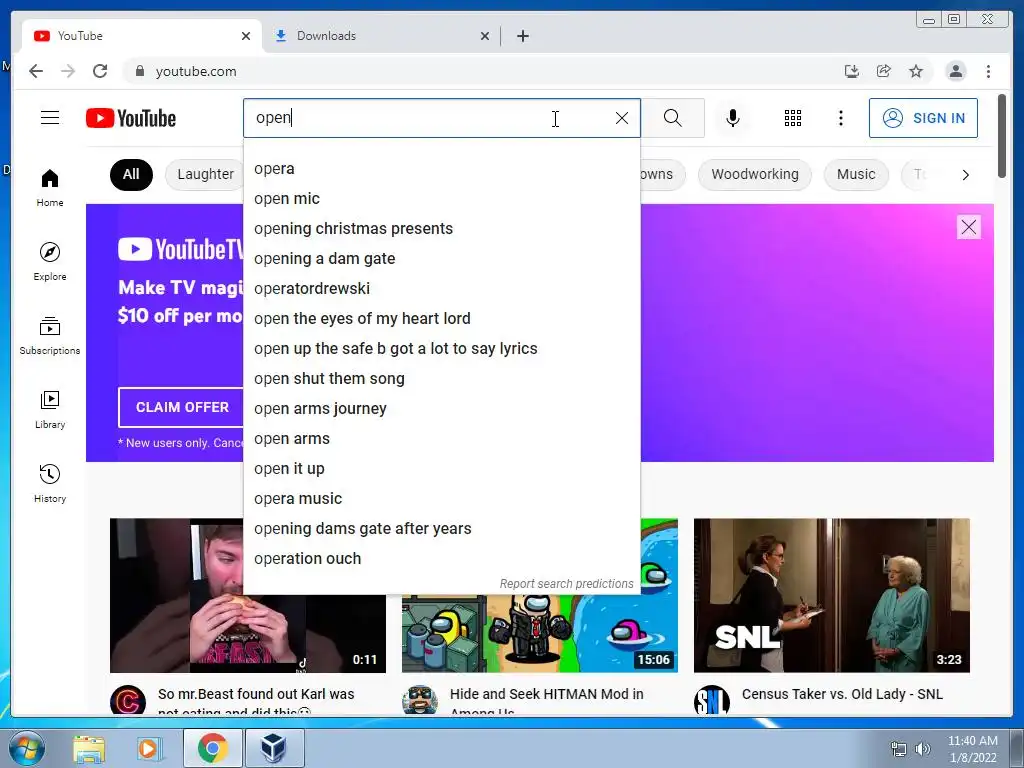This screenshot has width=1024, height=768.
Task: Open Windows Explorer from taskbar
Action: pyautogui.click(x=89, y=749)
